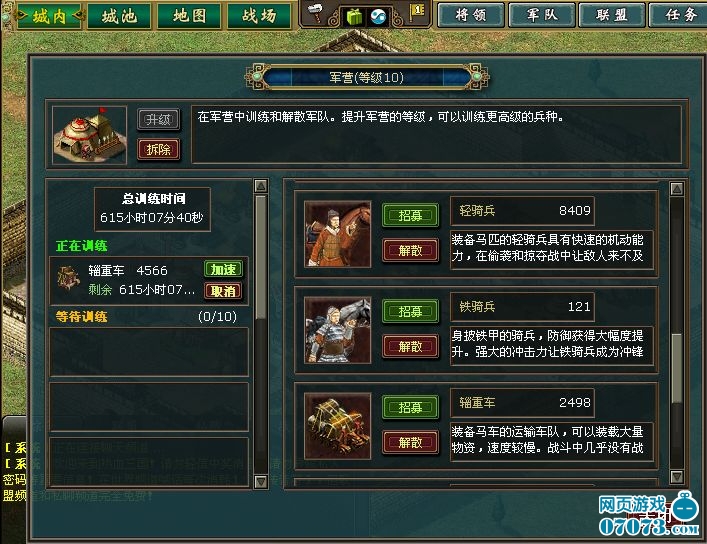Select the light cavalry (轻骑兵) portrait
Viewport: 707px width, 544px height.
[x=338, y=234]
